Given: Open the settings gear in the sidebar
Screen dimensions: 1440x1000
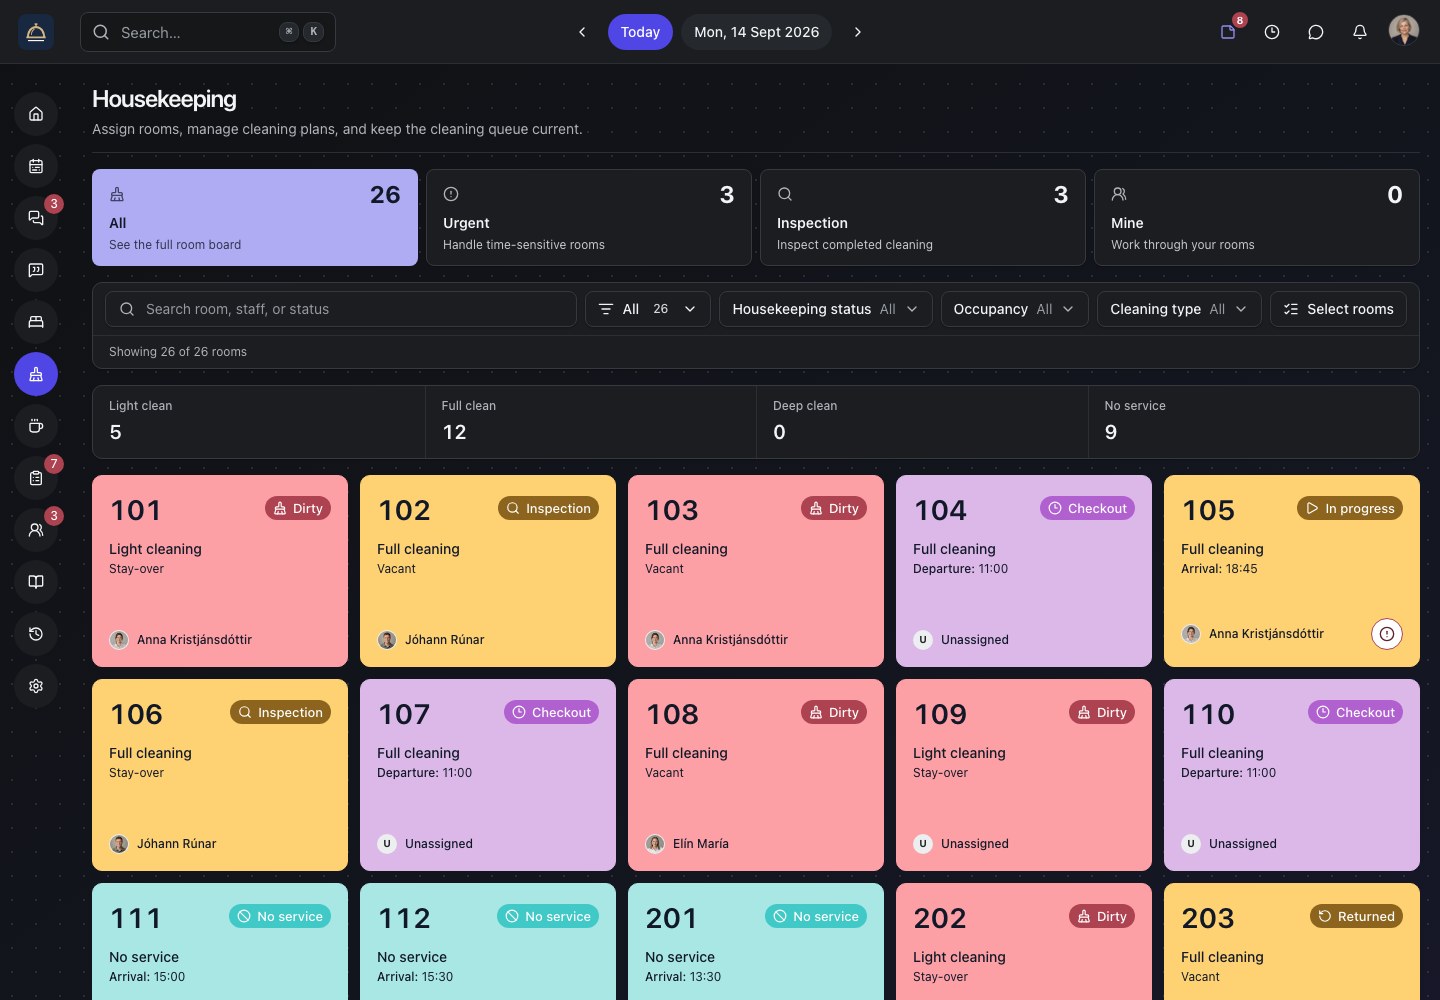Looking at the screenshot, I should pyautogui.click(x=36, y=686).
